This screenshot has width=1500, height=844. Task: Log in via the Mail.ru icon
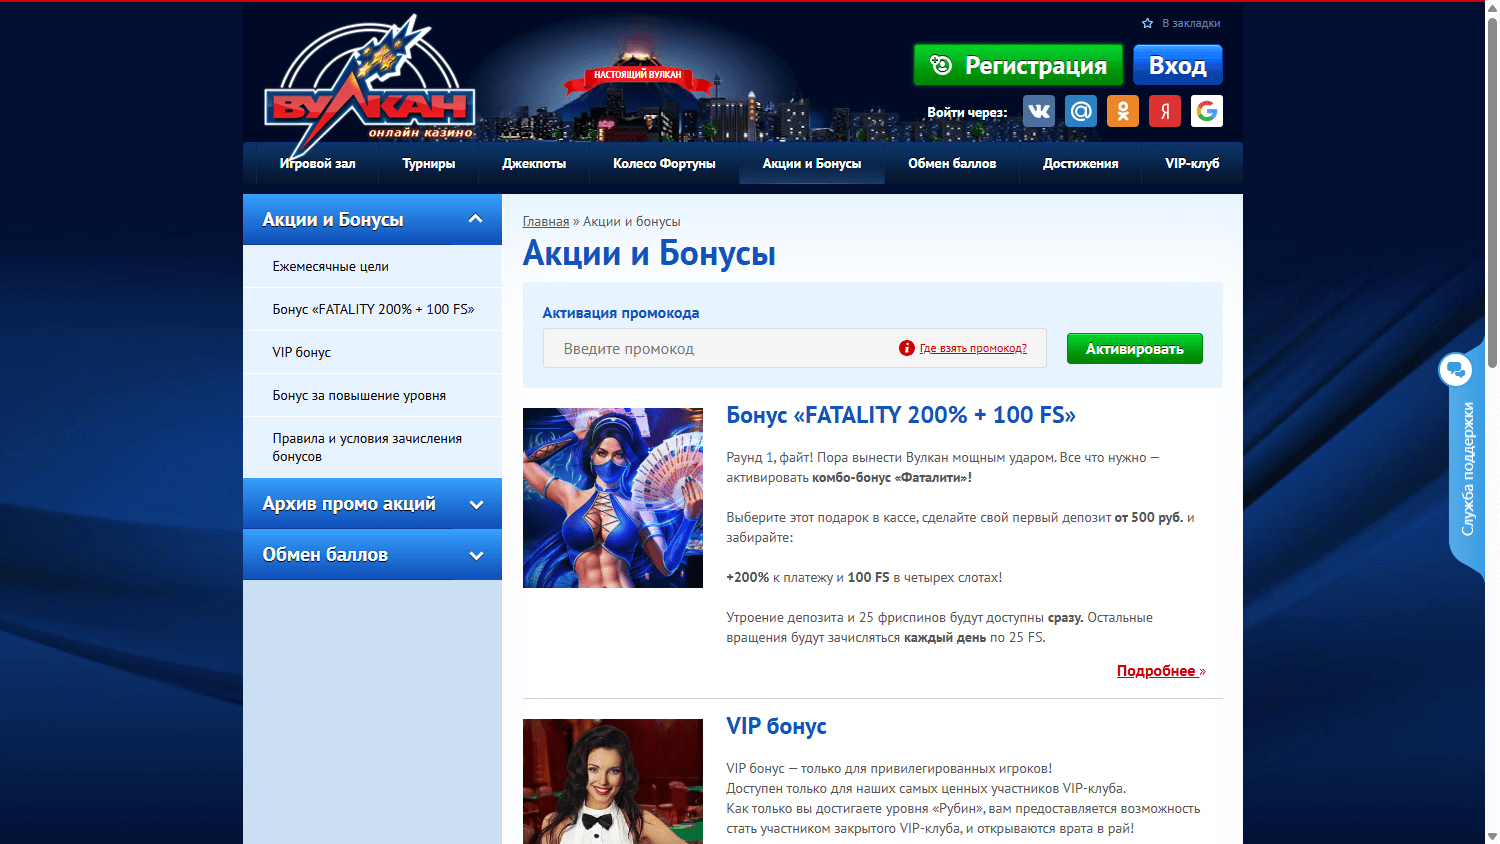coord(1080,111)
